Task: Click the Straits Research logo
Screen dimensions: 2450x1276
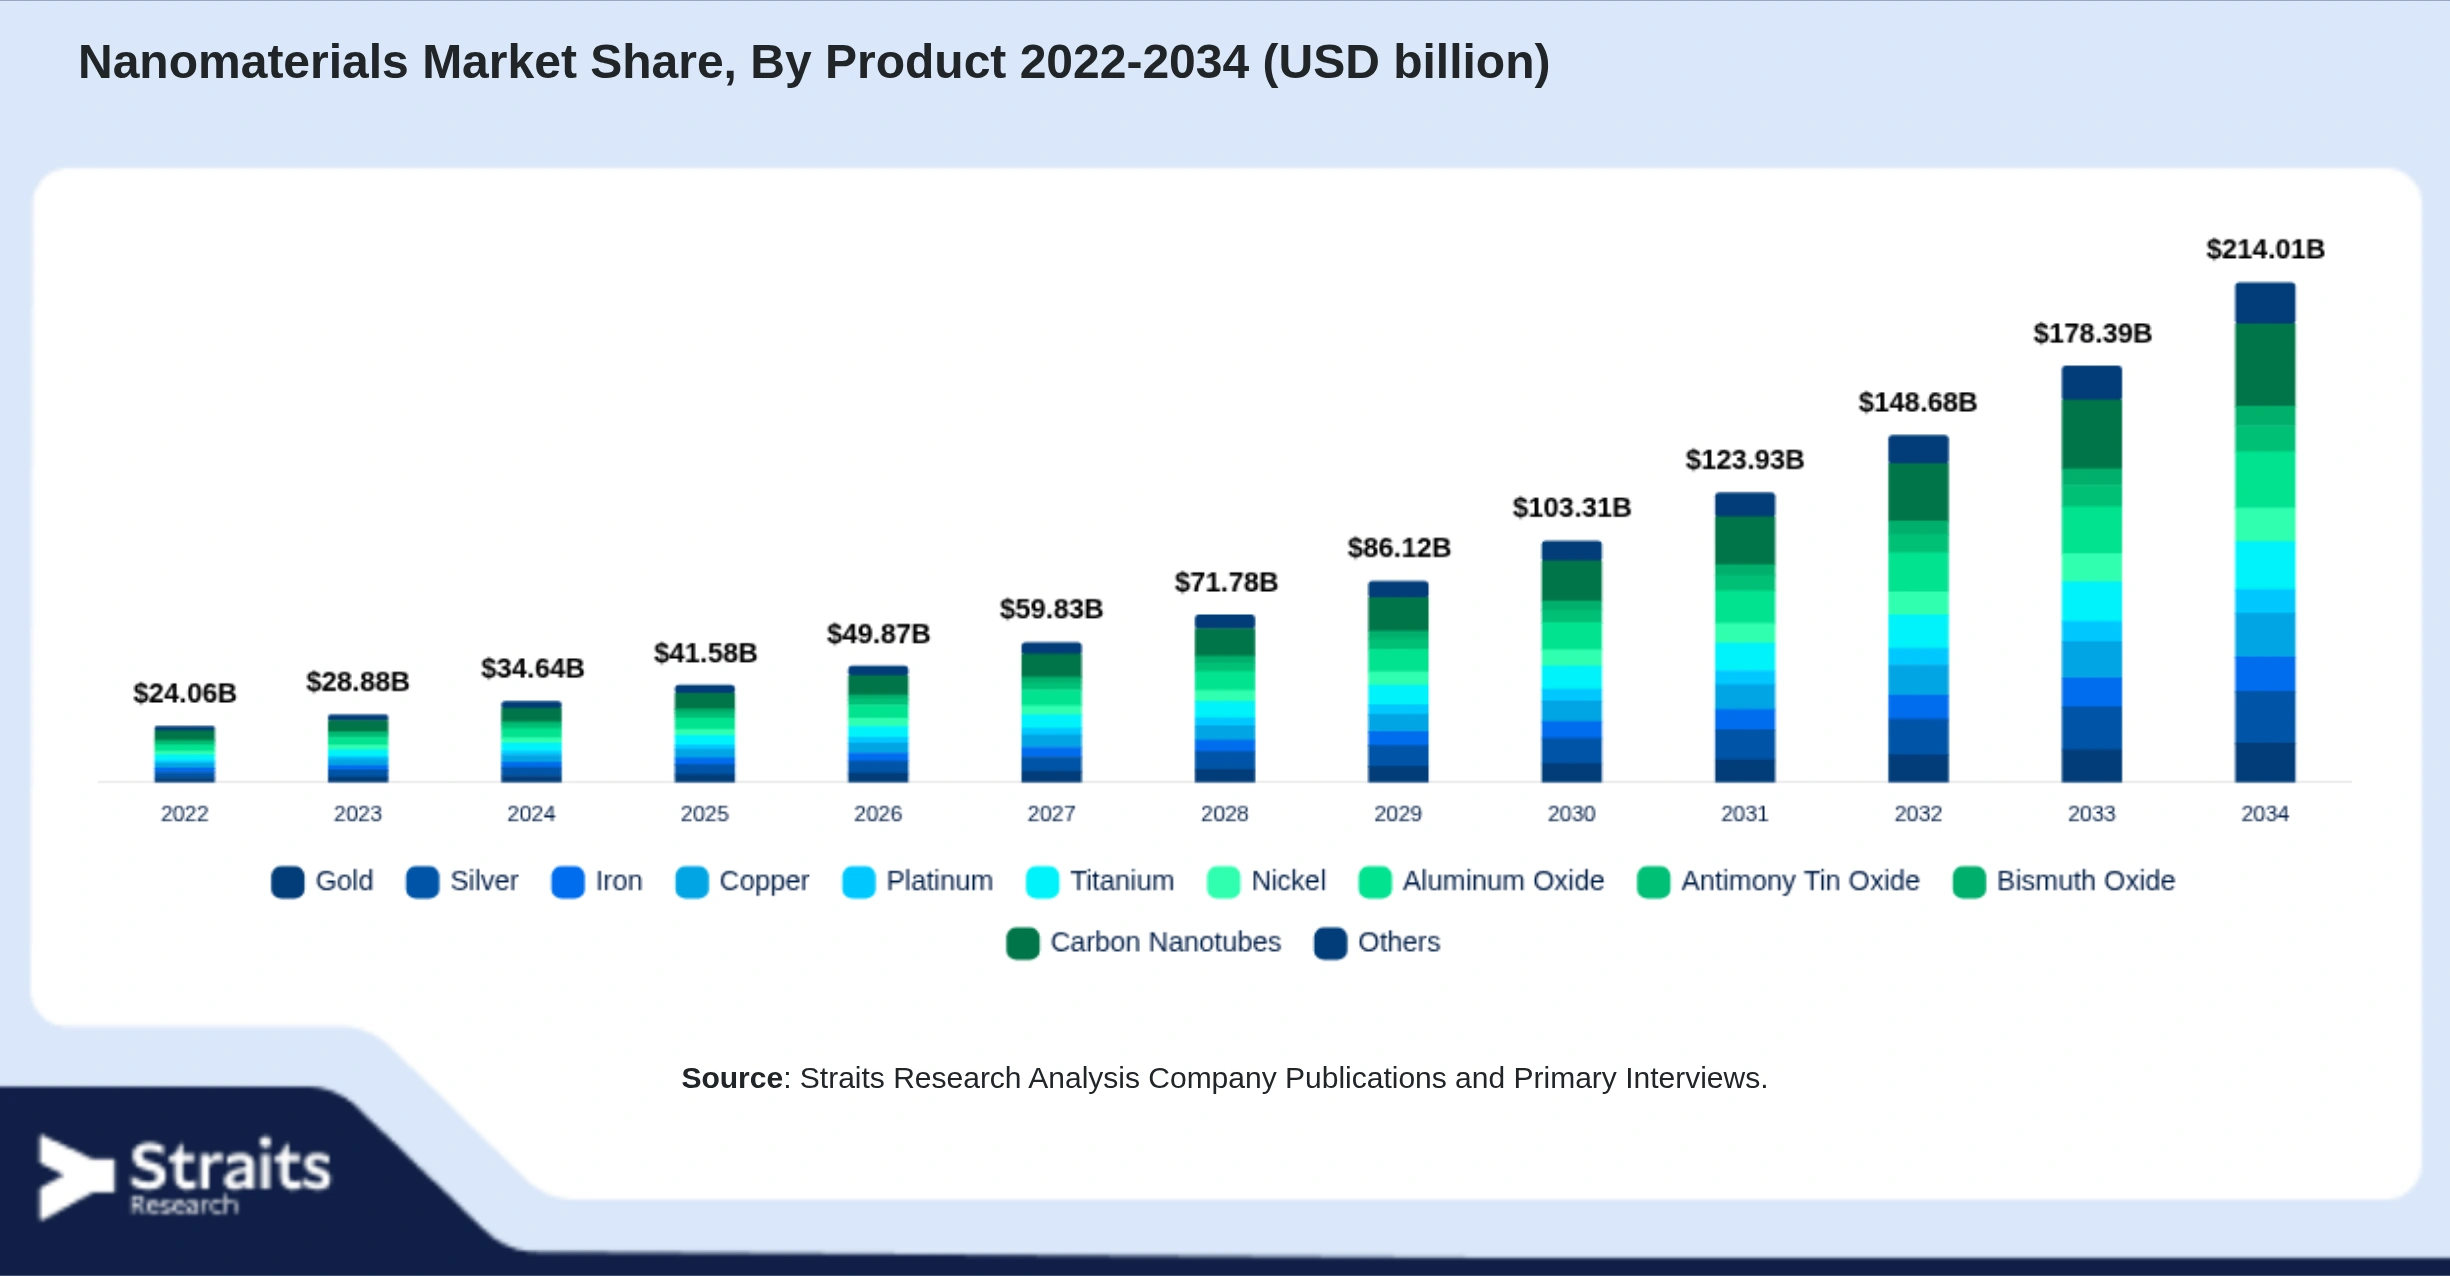Action: [184, 1177]
